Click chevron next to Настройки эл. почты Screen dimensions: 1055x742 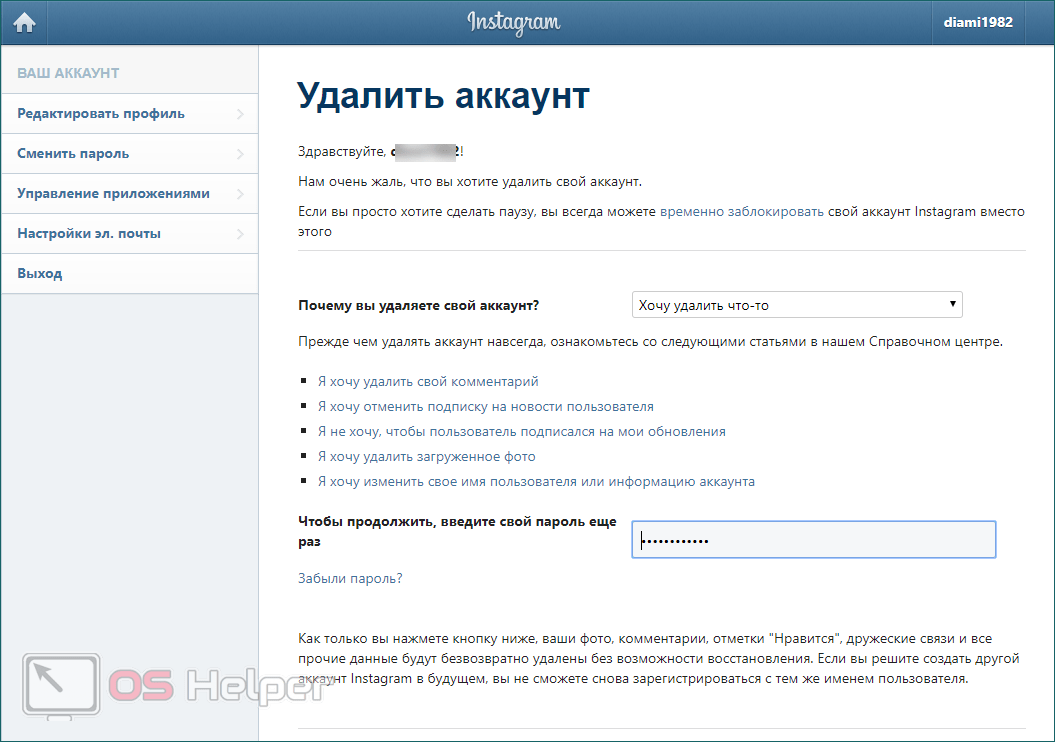[x=240, y=234]
